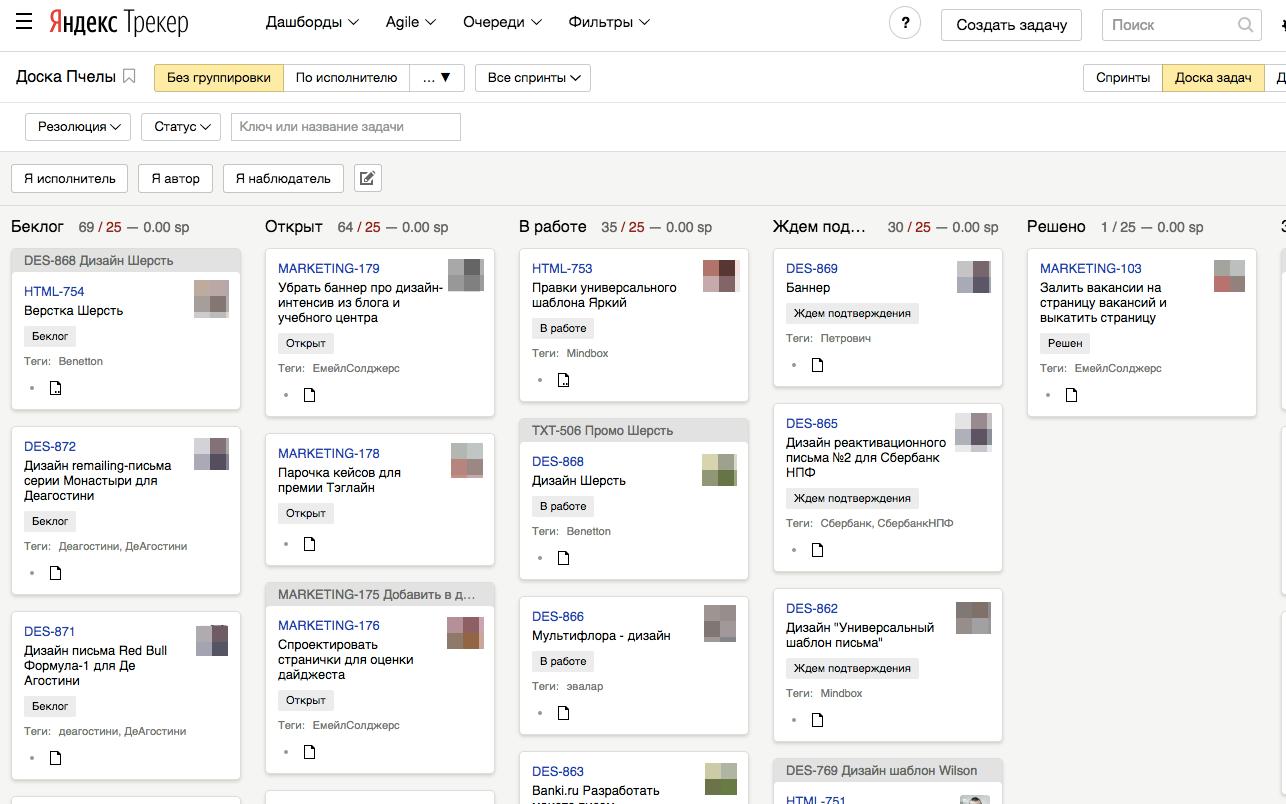Click the Benetton tag on HTML-754 card
Image resolution: width=1286 pixels, height=804 pixels.
pos(81,361)
